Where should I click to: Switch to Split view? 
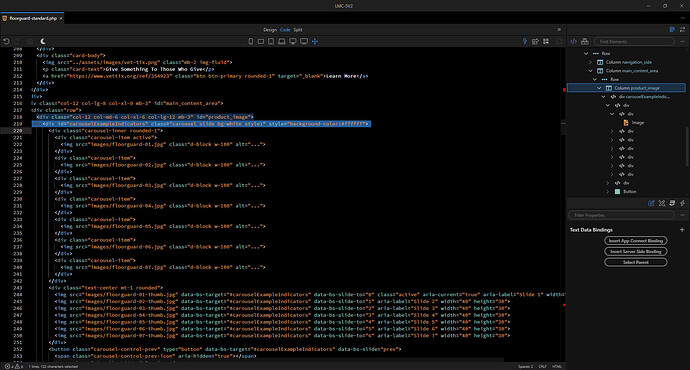point(298,30)
